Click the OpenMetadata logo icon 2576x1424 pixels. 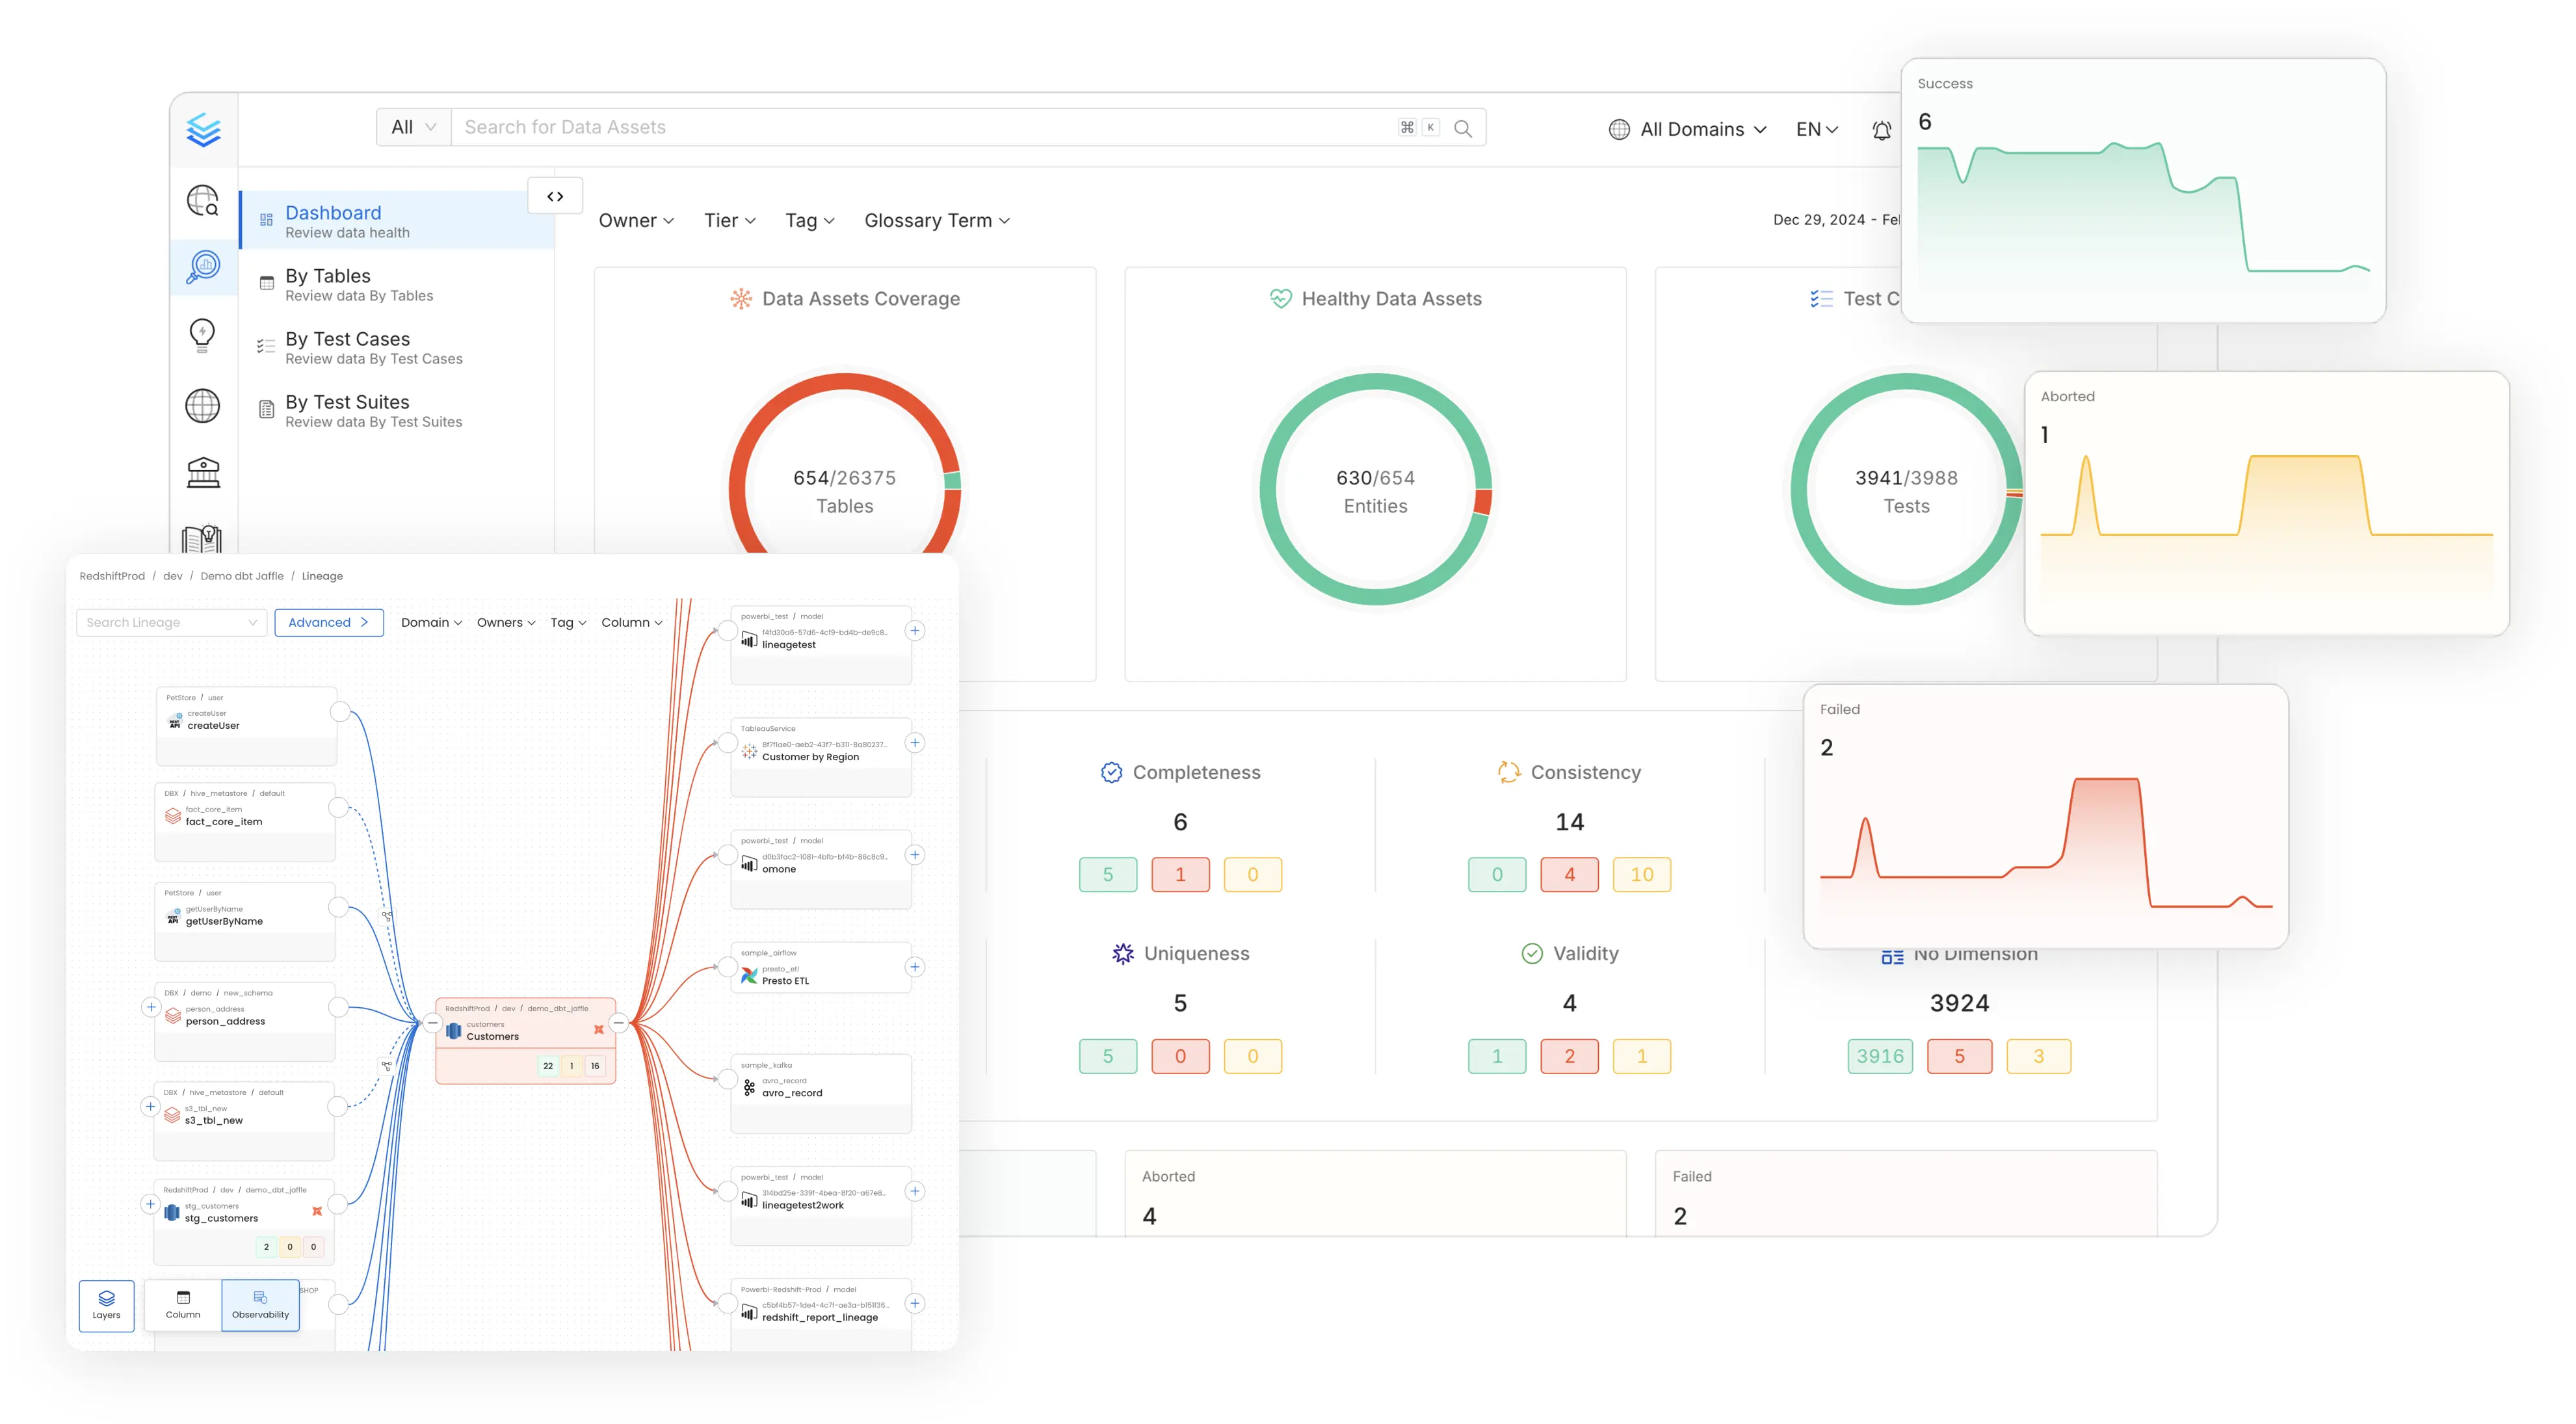[x=203, y=129]
